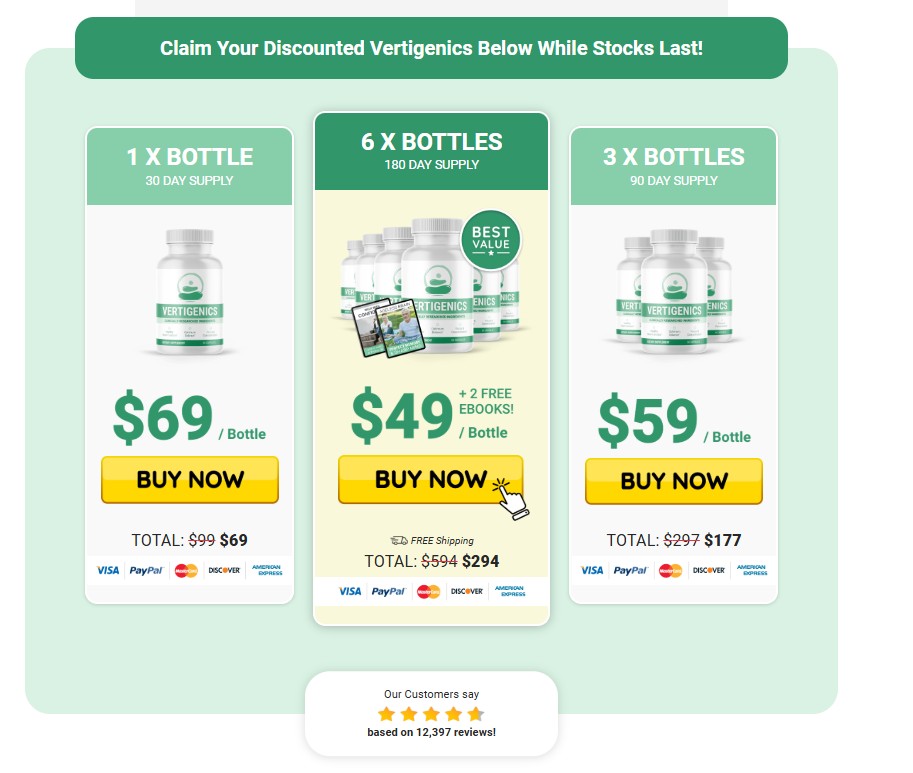
Task: Click the five-star customer rating
Action: [430, 714]
